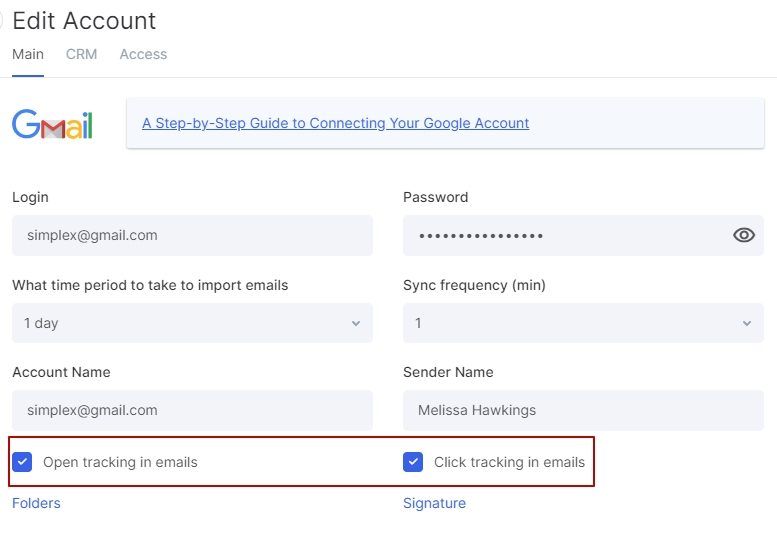Expand the import time period dropdown
The width and height of the screenshot is (777, 556).
click(x=192, y=323)
